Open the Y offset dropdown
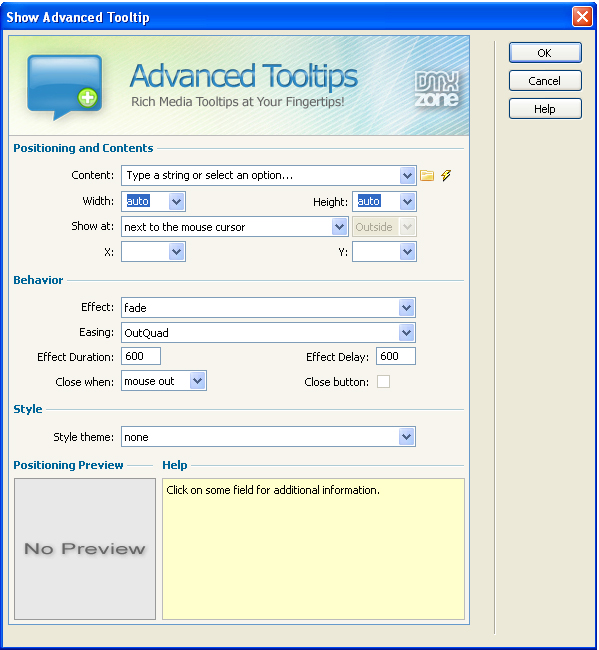The height and width of the screenshot is (650, 599). [x=407, y=252]
